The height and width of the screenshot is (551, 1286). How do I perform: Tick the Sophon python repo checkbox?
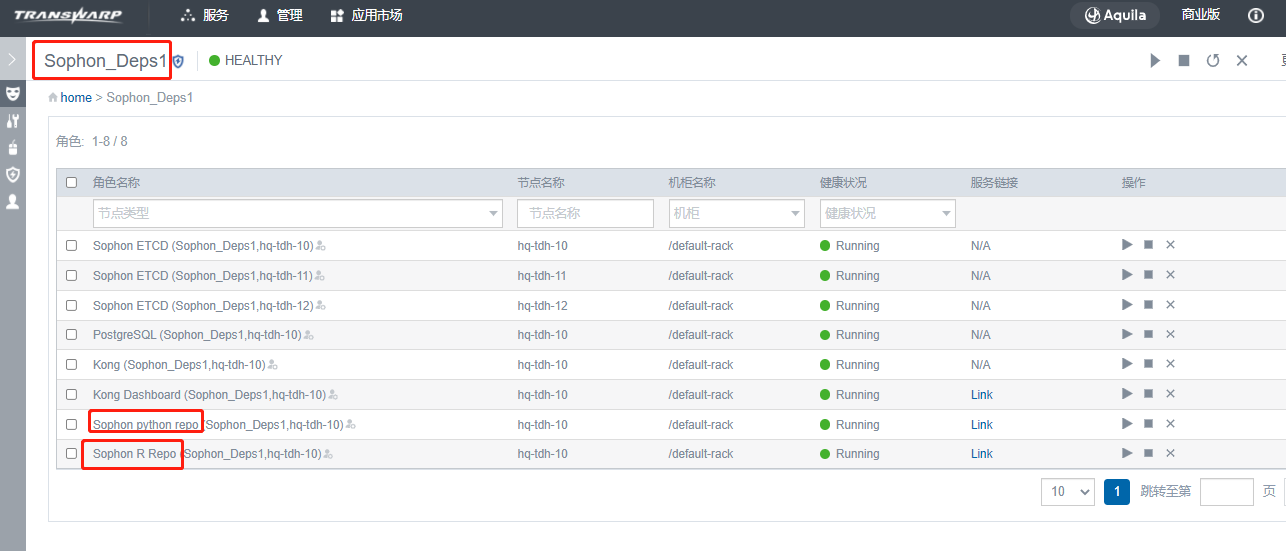(71, 425)
